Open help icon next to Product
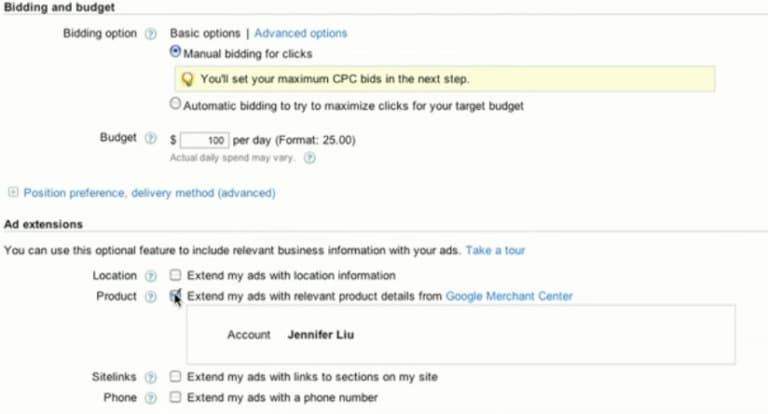Image resolution: width=768 pixels, height=414 pixels. pyautogui.click(x=151, y=297)
